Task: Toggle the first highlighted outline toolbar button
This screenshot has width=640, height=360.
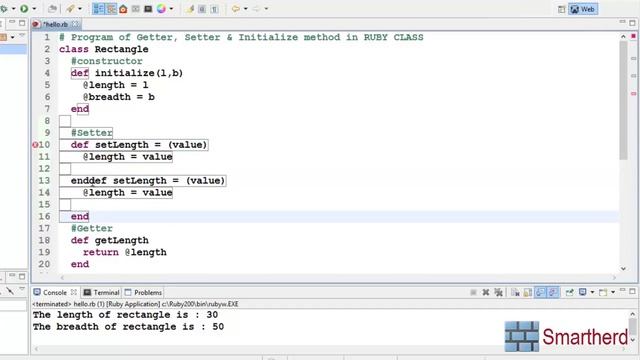Action: (98, 9)
